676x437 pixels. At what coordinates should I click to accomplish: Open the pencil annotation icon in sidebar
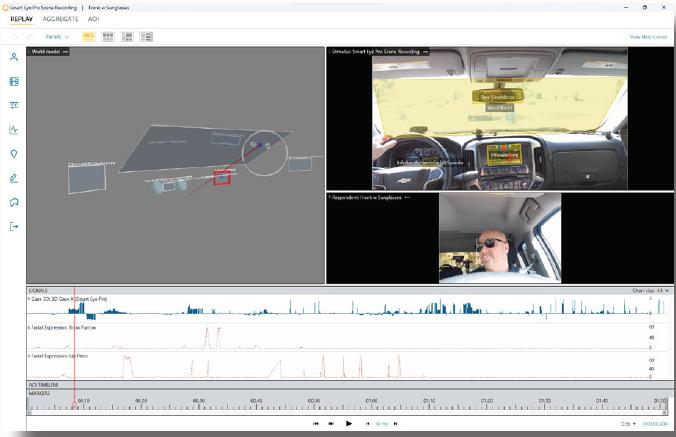click(14, 178)
